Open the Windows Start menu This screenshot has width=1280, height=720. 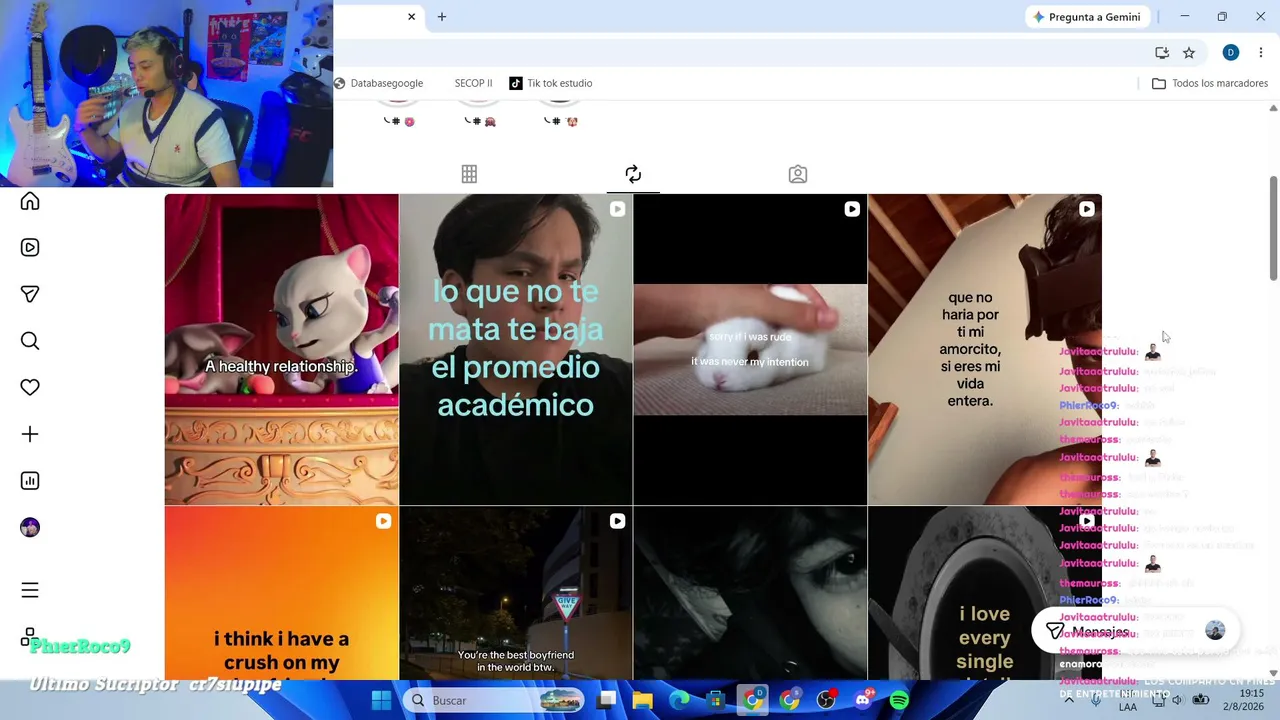click(x=382, y=700)
